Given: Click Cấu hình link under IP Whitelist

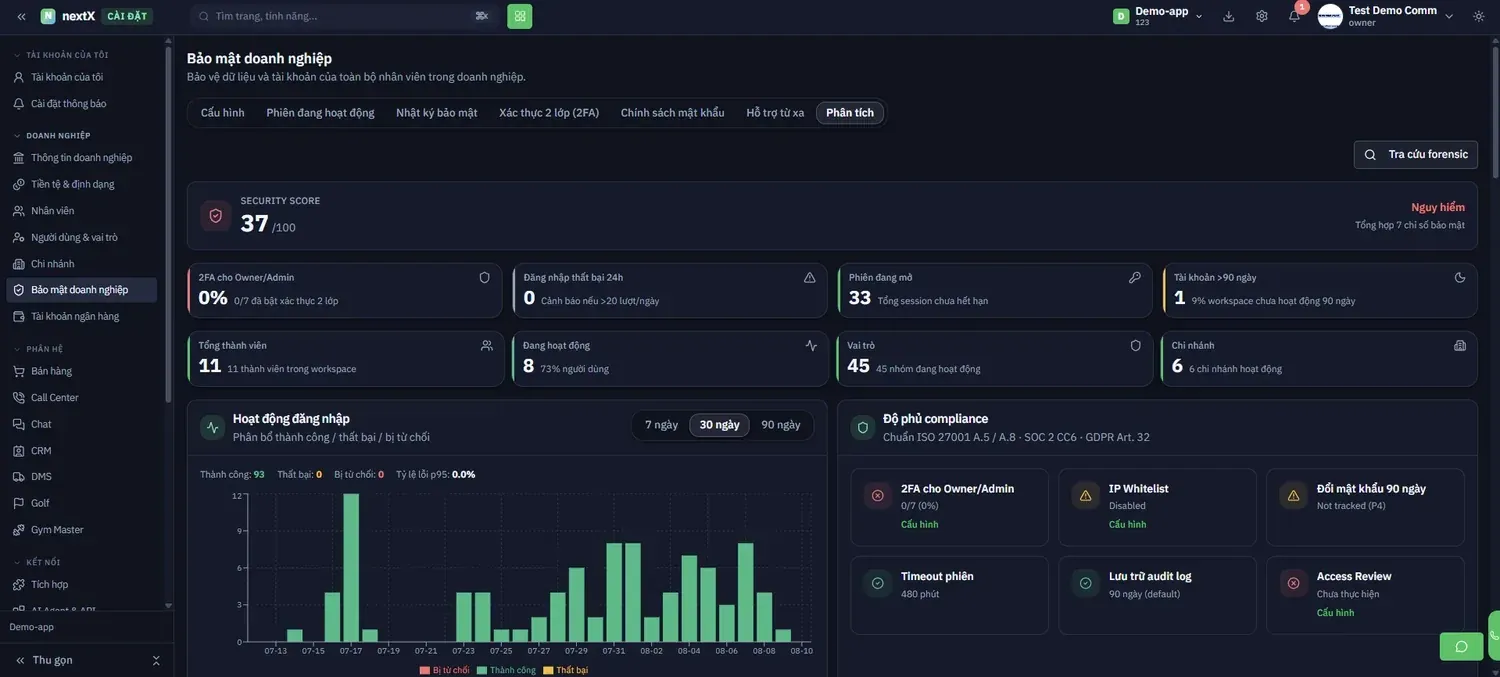Looking at the screenshot, I should click(x=1127, y=524).
